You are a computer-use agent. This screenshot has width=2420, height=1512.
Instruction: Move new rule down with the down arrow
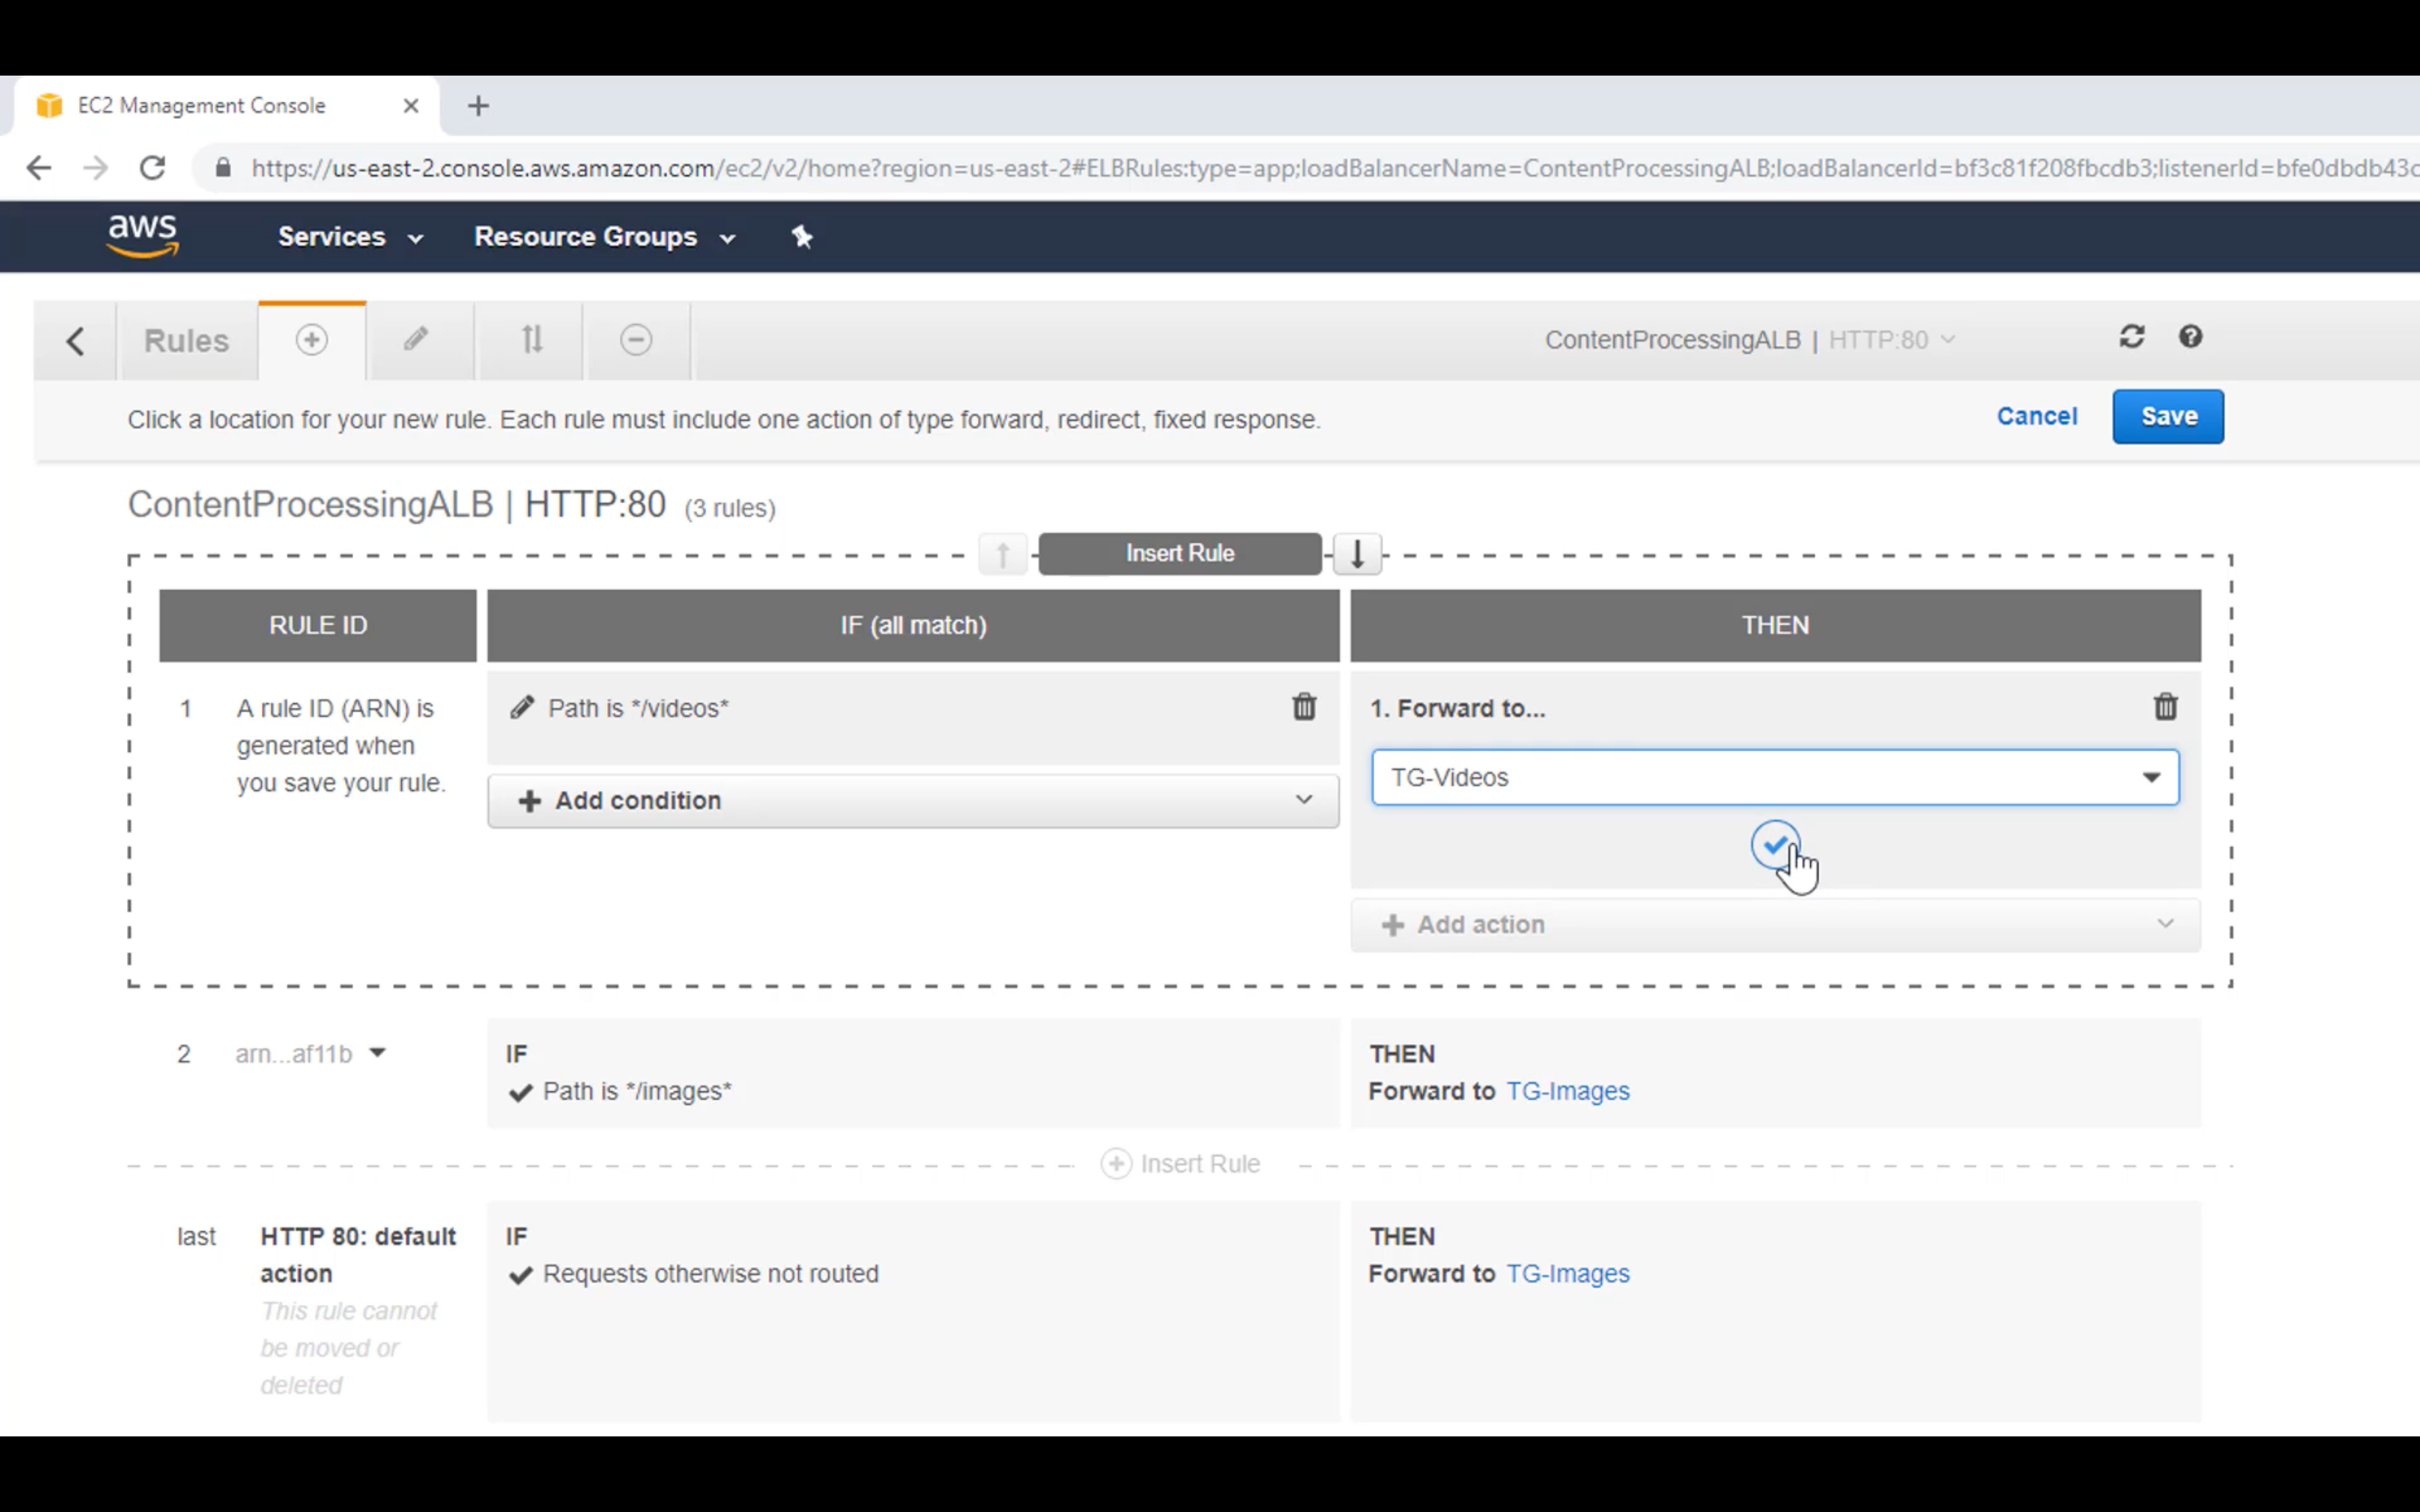pyautogui.click(x=1357, y=554)
